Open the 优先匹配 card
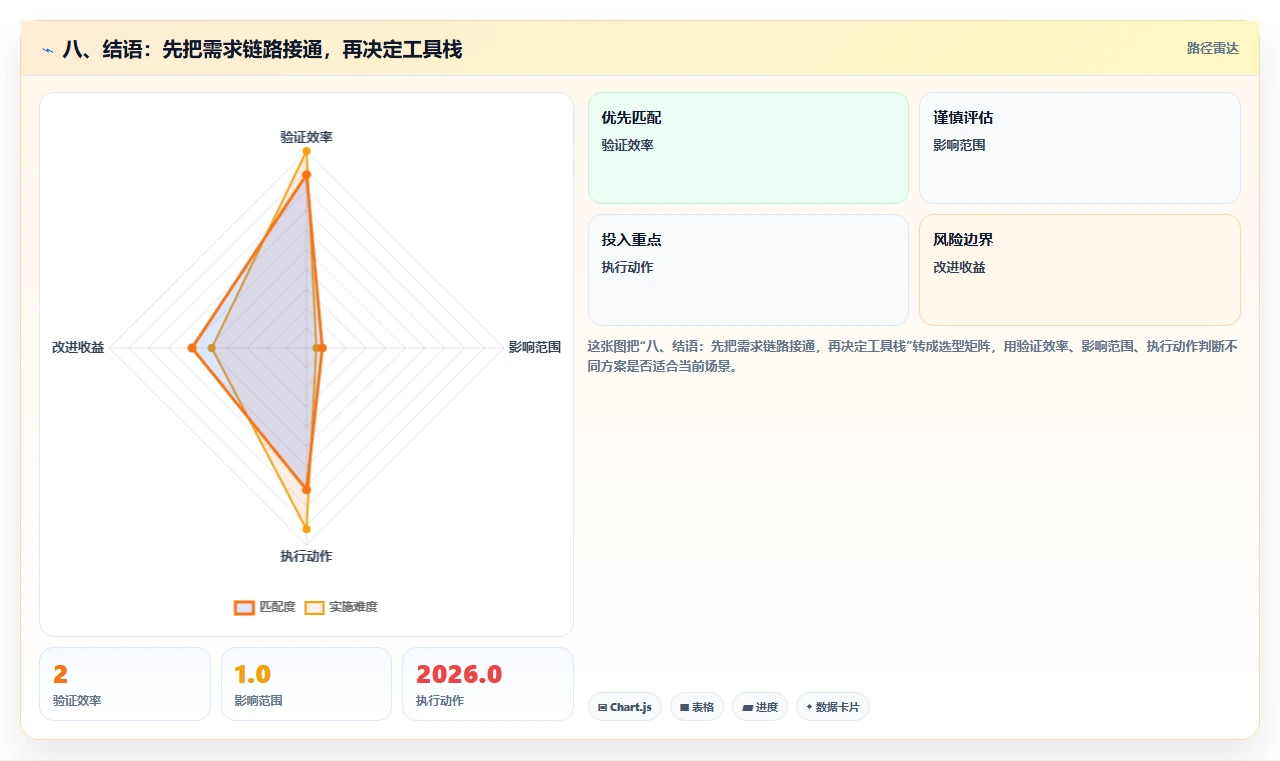Image resolution: width=1280 pixels, height=761 pixels. (748, 148)
